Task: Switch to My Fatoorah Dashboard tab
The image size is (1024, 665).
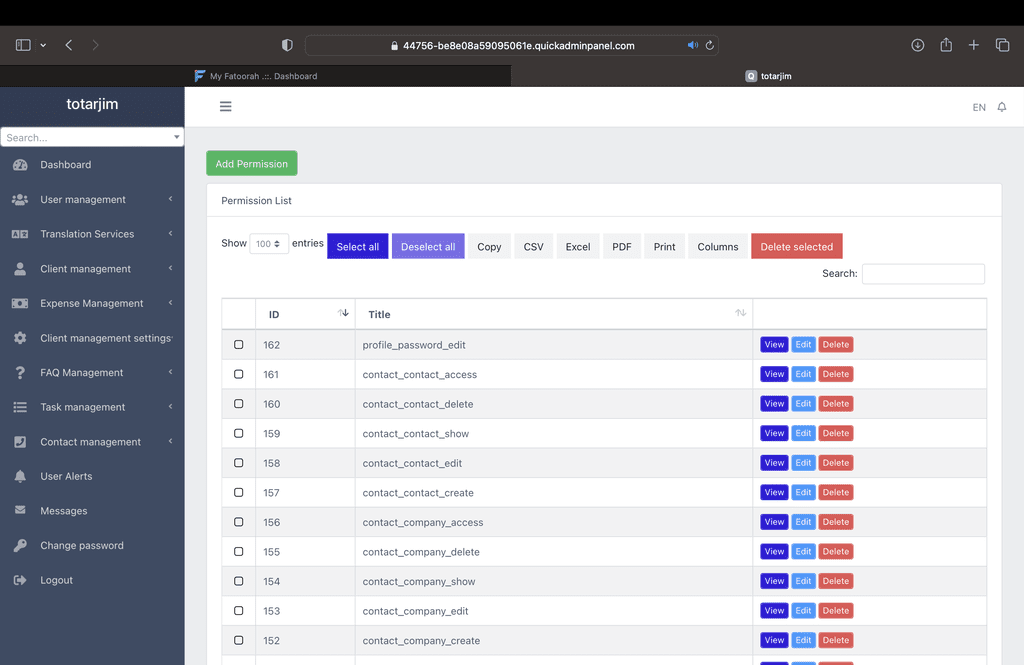Action: (256, 76)
